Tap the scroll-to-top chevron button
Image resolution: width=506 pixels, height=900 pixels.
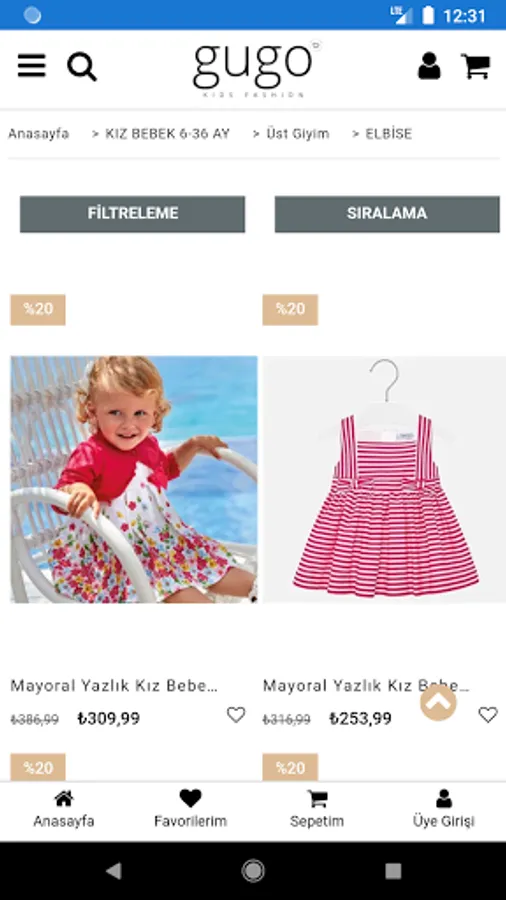tap(438, 702)
